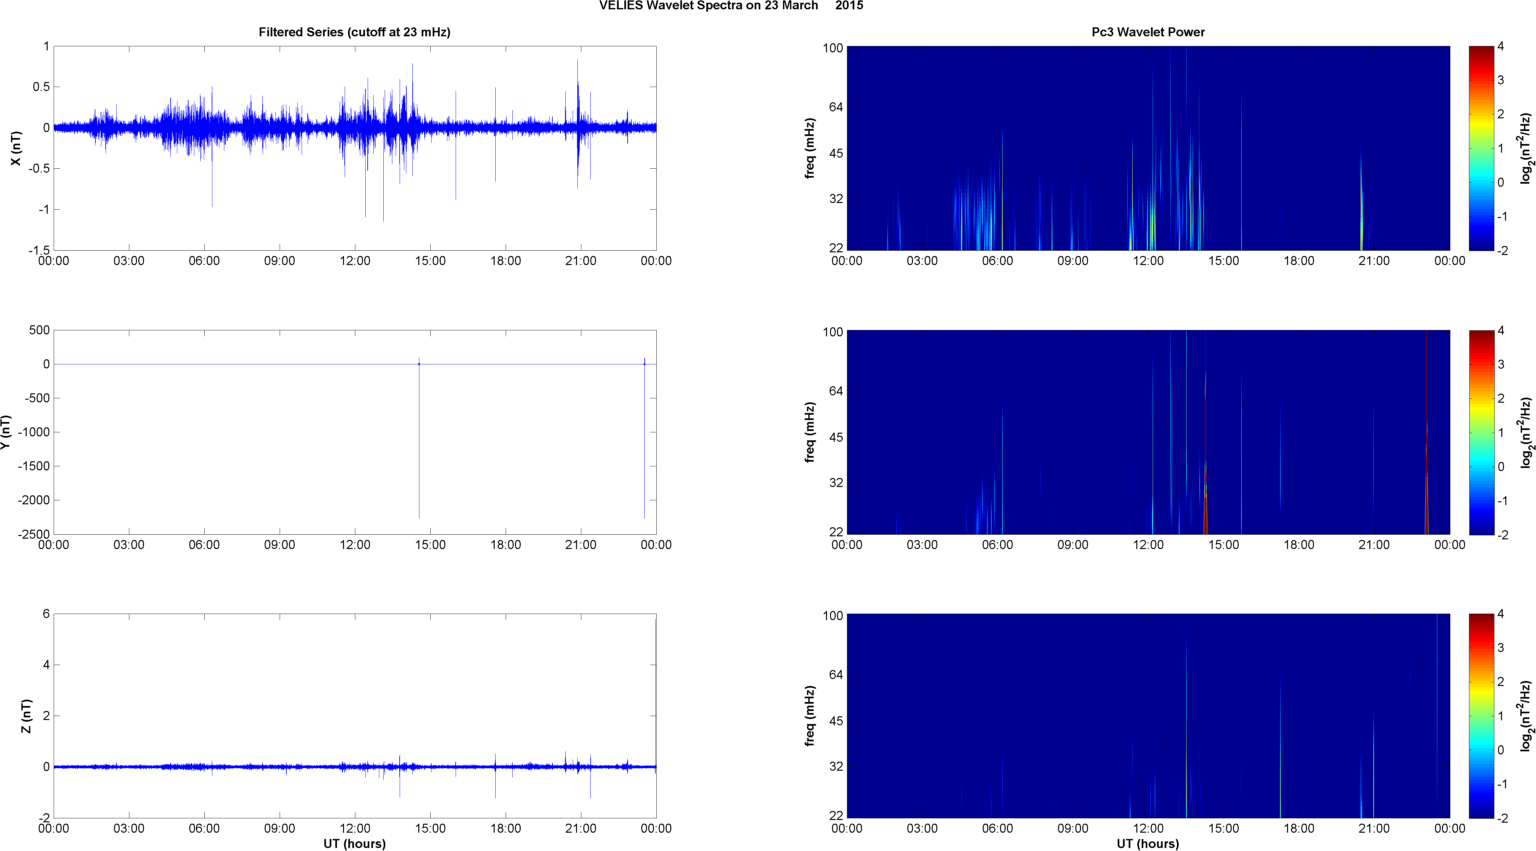
Task: Click the '06:00' tick under top spectrogram
Action: (x=998, y=261)
